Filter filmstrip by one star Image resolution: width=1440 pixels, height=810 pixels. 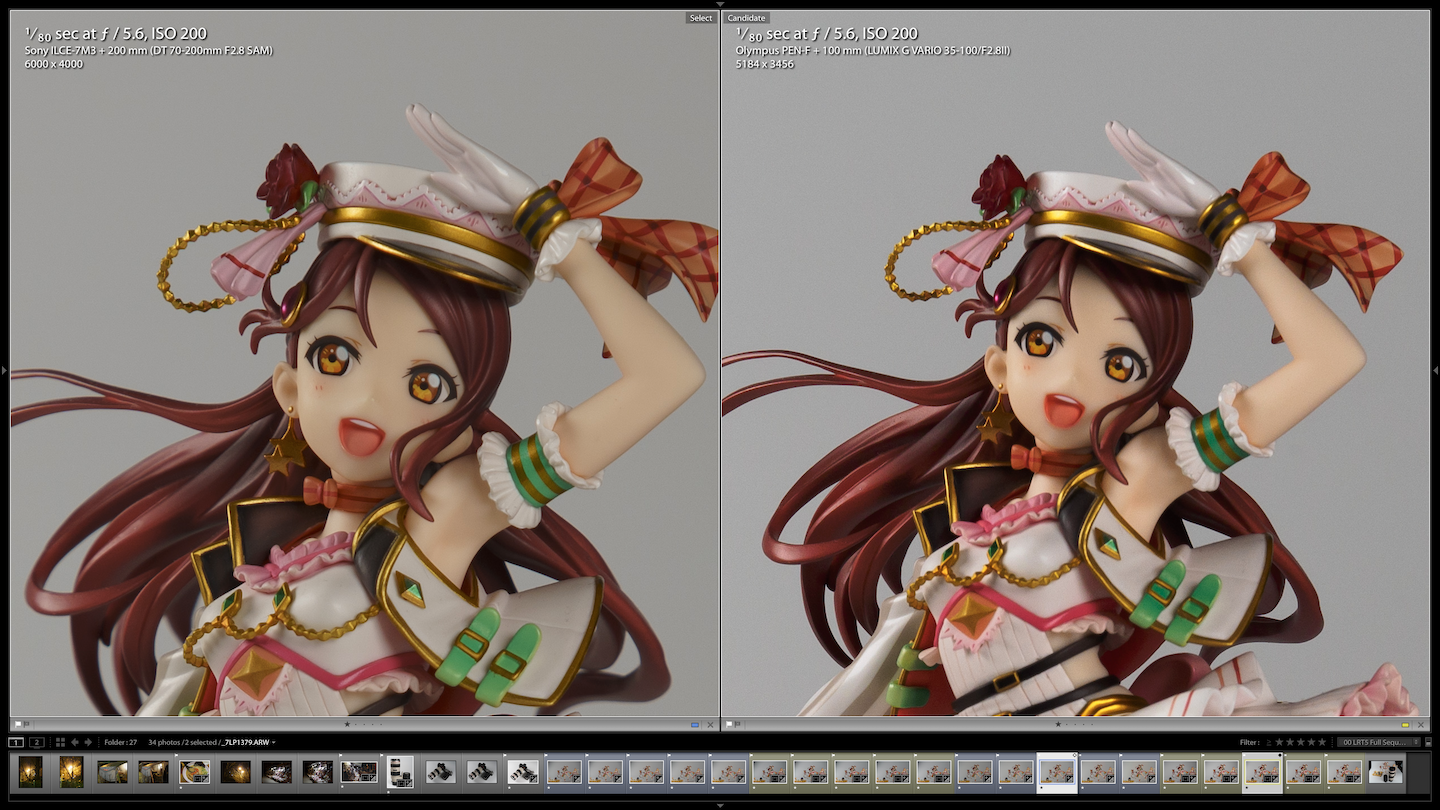1279,742
